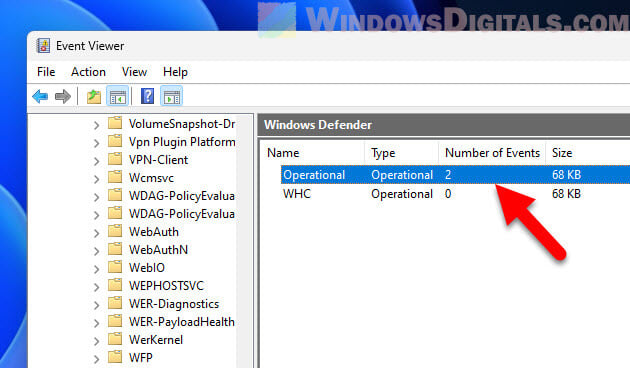This screenshot has width=630, height=368.
Task: Select the VolumeSnapshot-Dr tree label
Action: (182, 124)
